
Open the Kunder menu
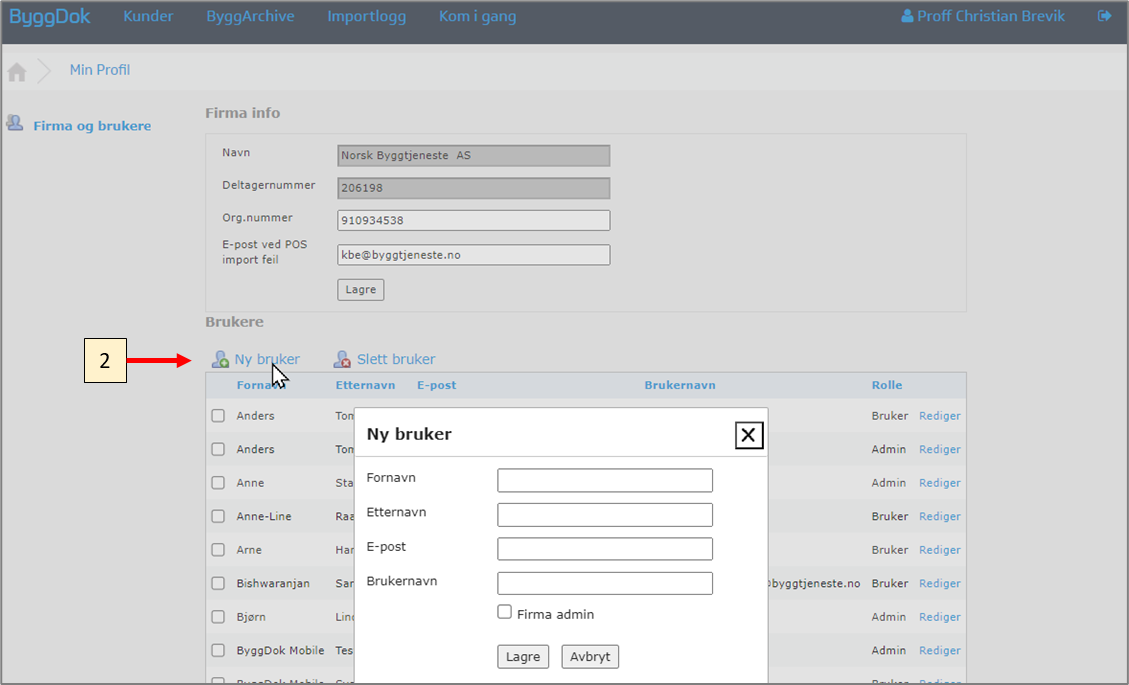[148, 17]
